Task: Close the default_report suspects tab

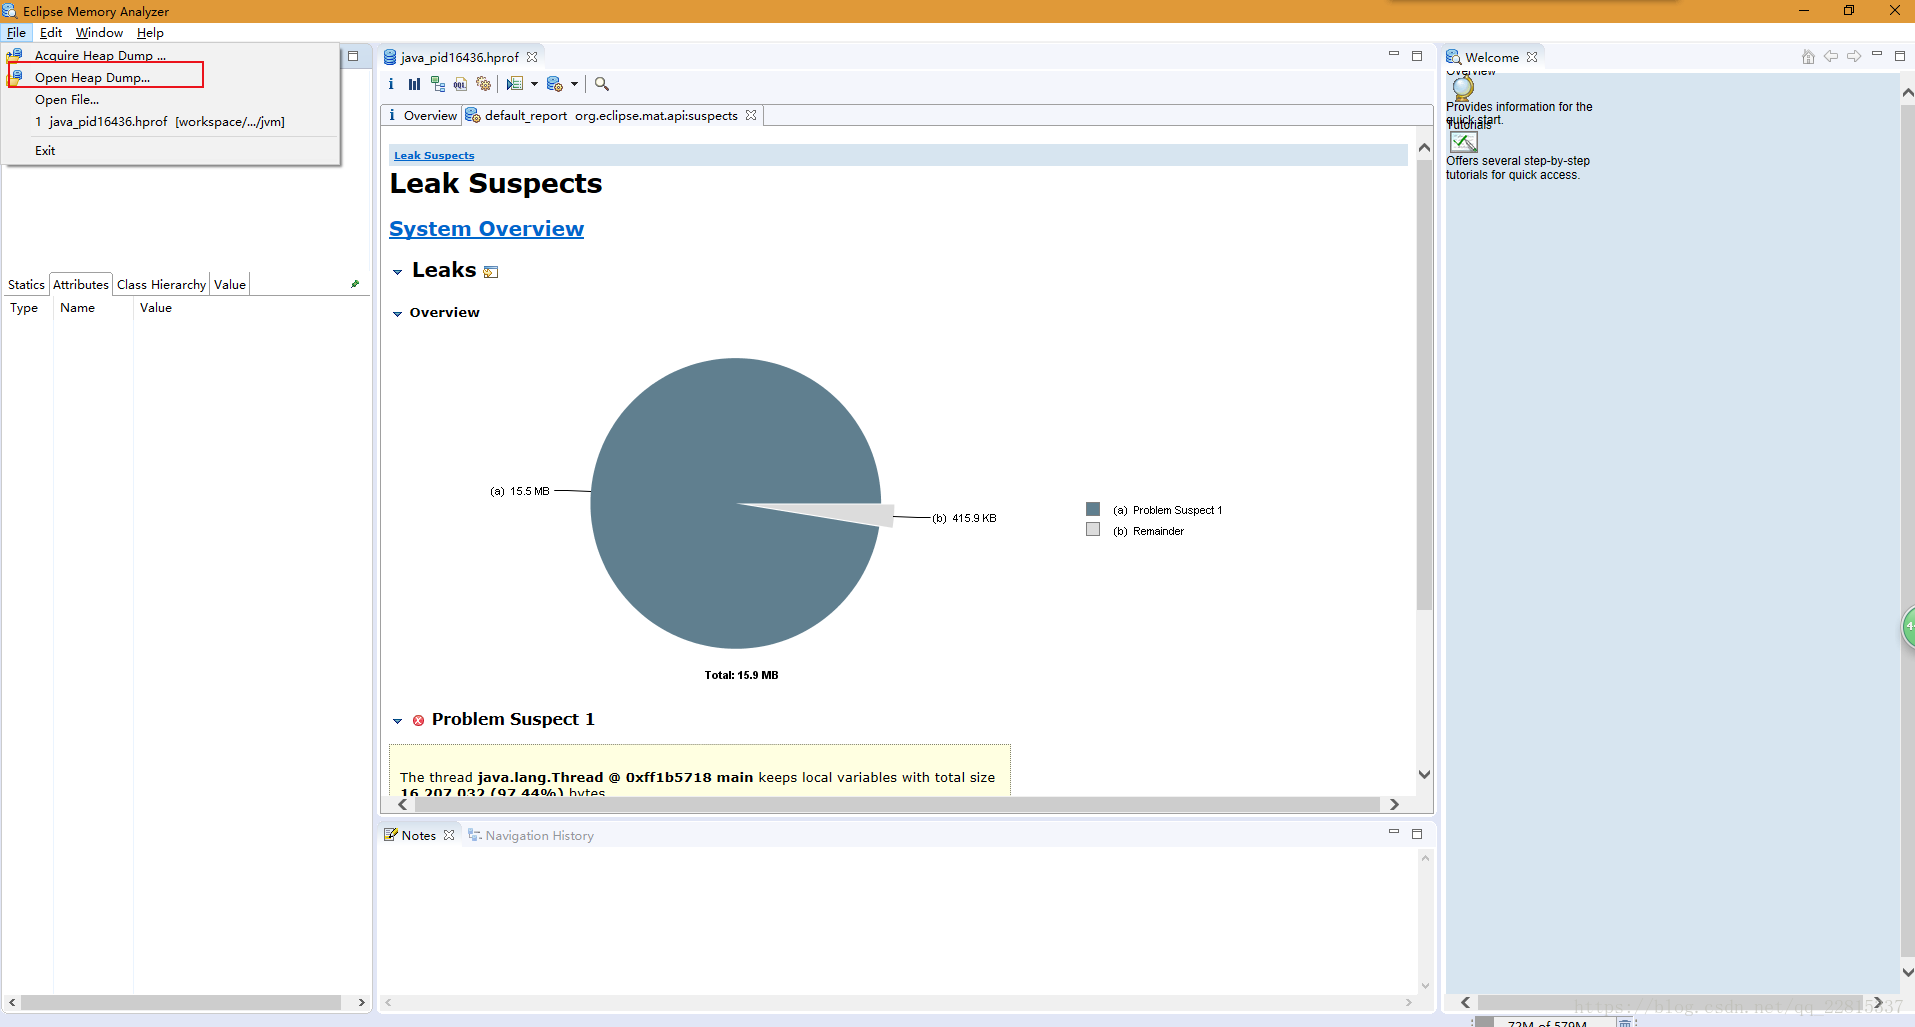Action: [751, 115]
